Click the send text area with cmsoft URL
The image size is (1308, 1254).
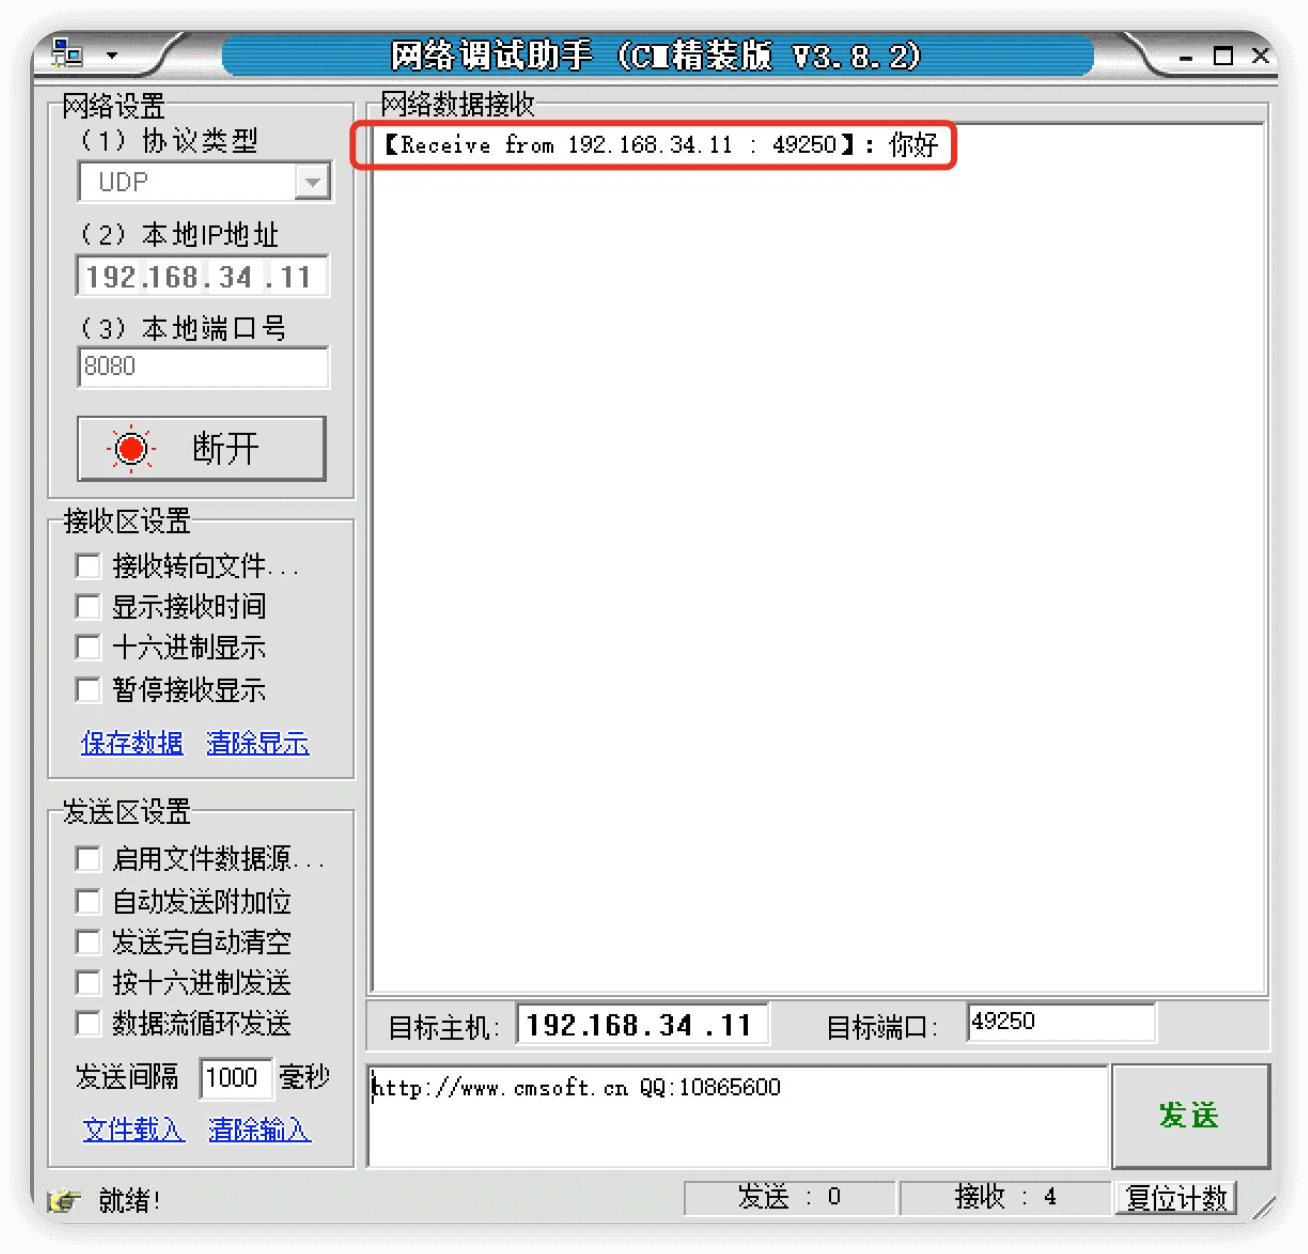(x=739, y=1116)
